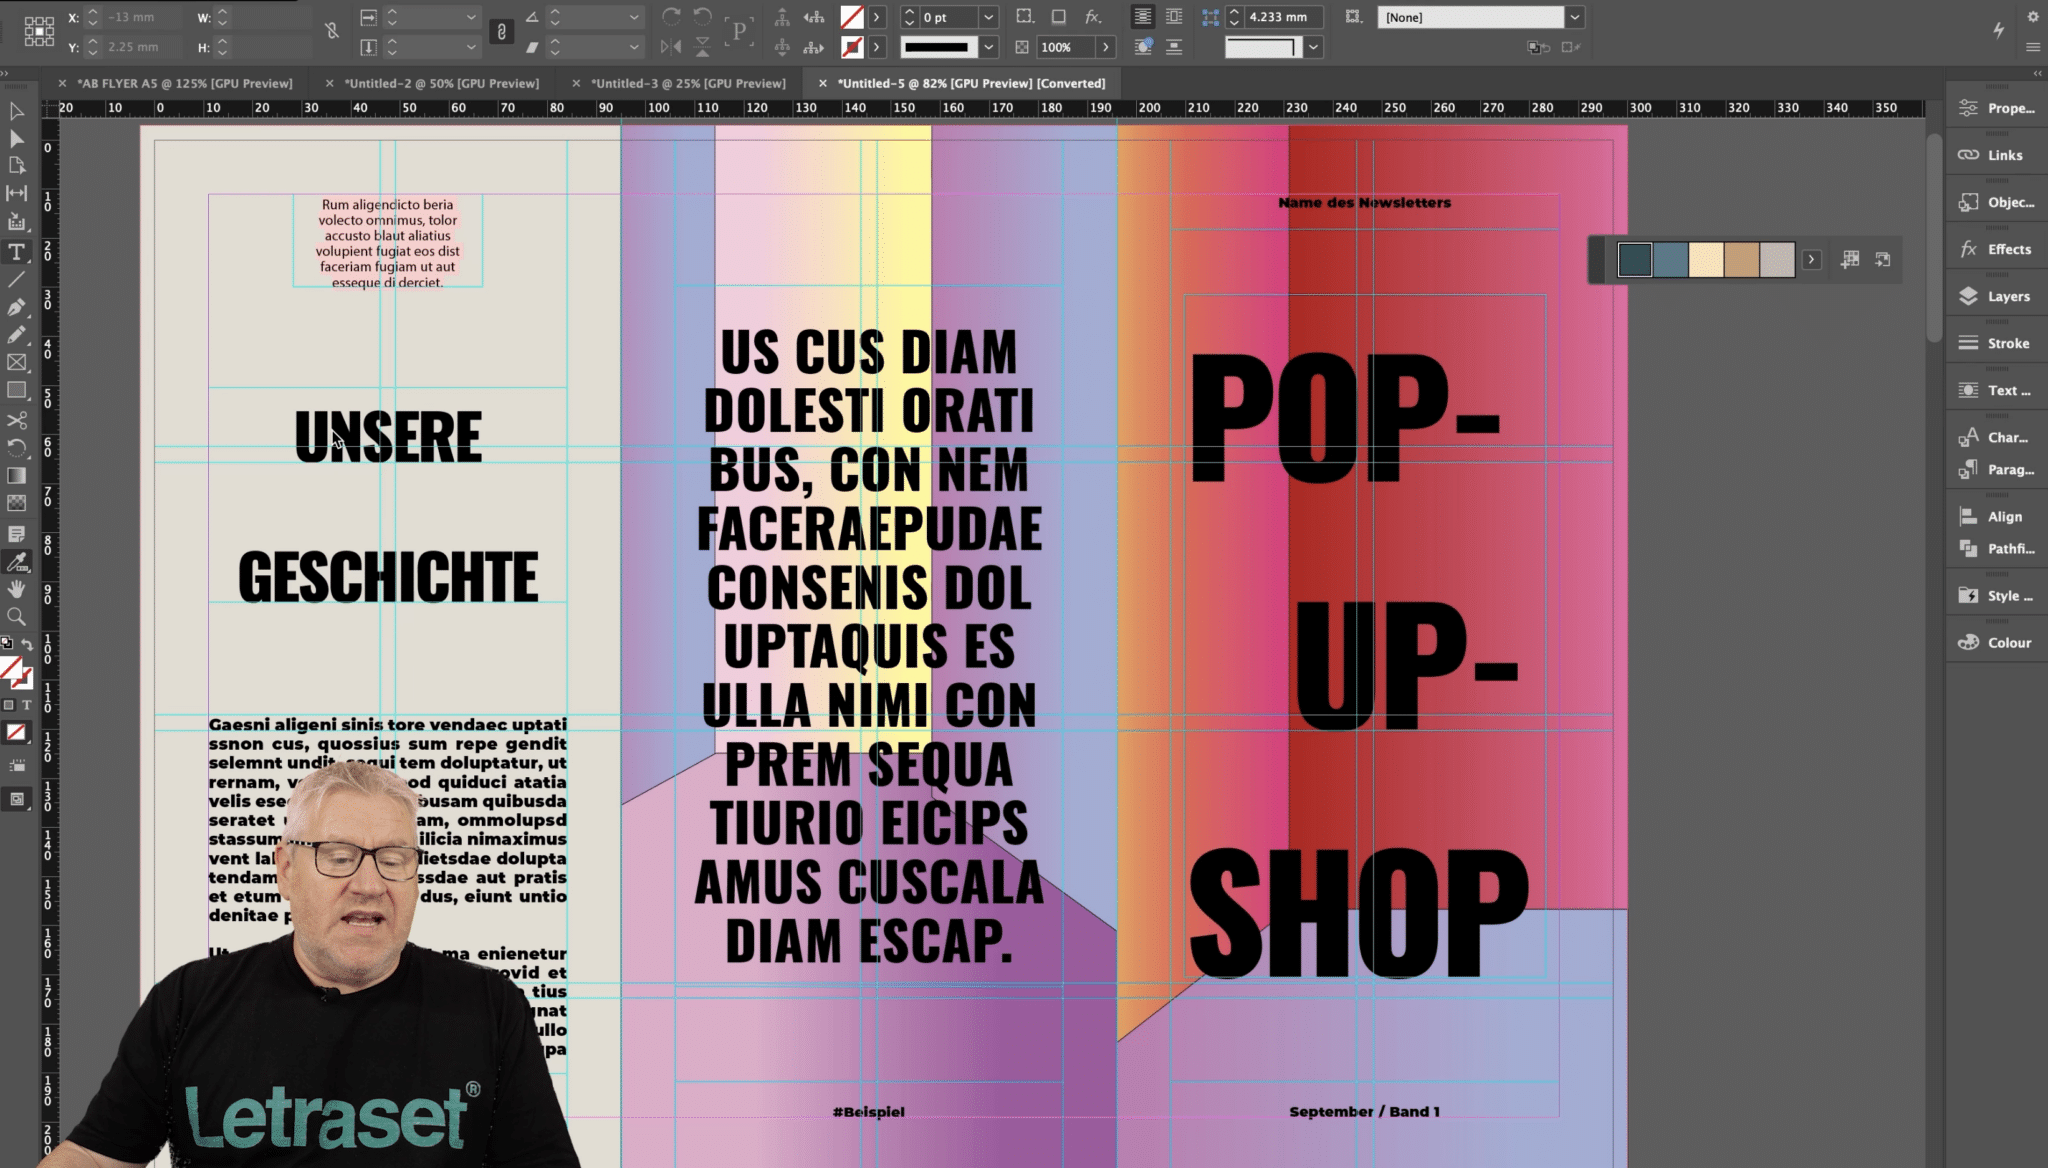Pick the Zoom tool

tap(16, 617)
